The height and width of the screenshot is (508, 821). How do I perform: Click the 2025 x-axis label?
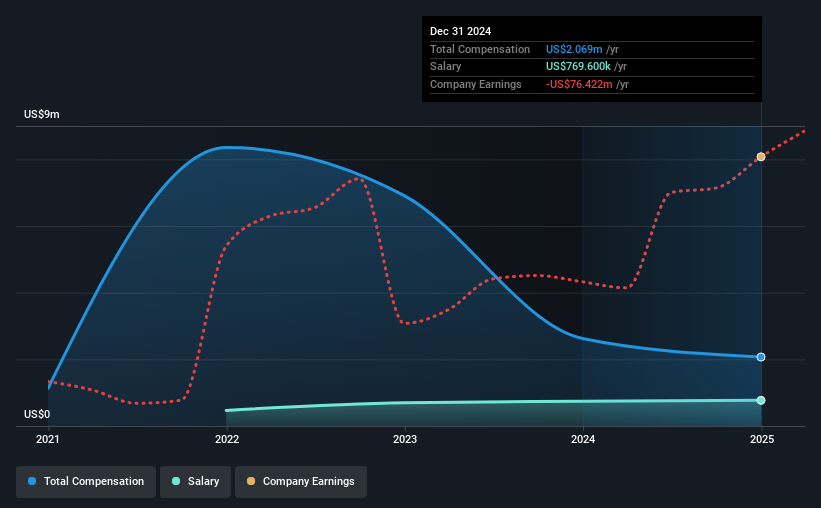click(761, 439)
